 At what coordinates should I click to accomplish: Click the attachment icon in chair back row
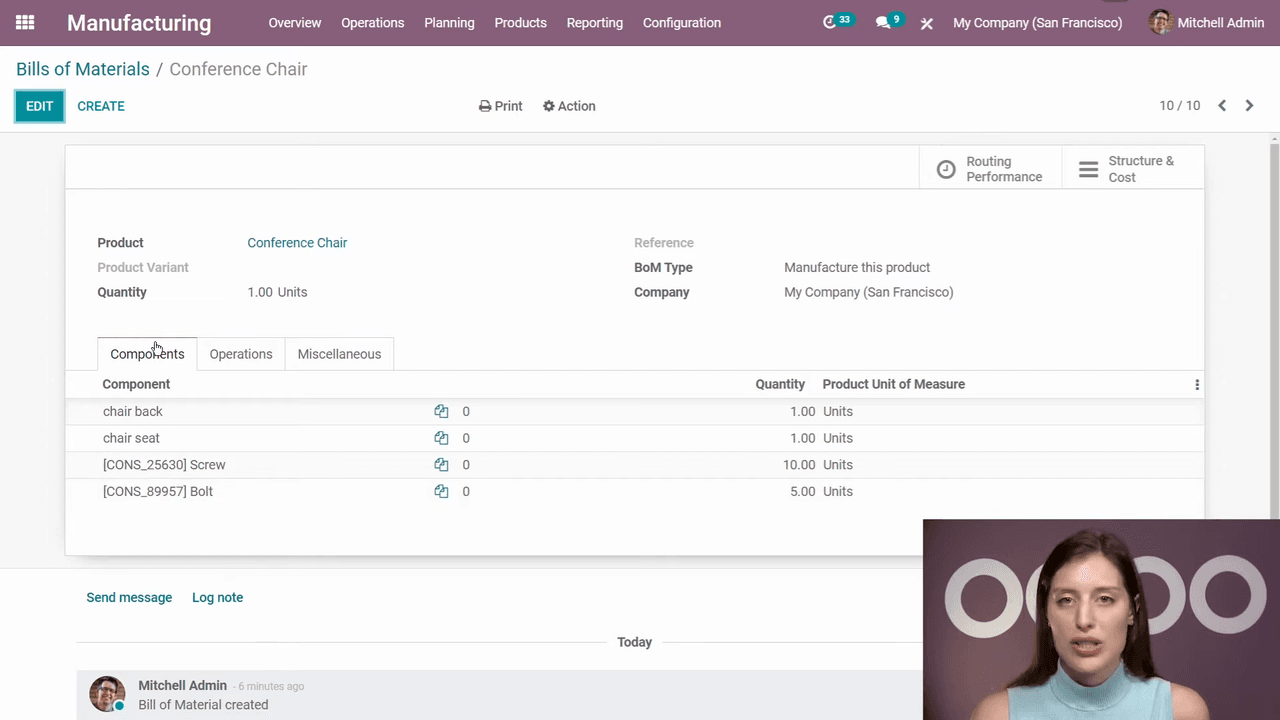(441, 411)
